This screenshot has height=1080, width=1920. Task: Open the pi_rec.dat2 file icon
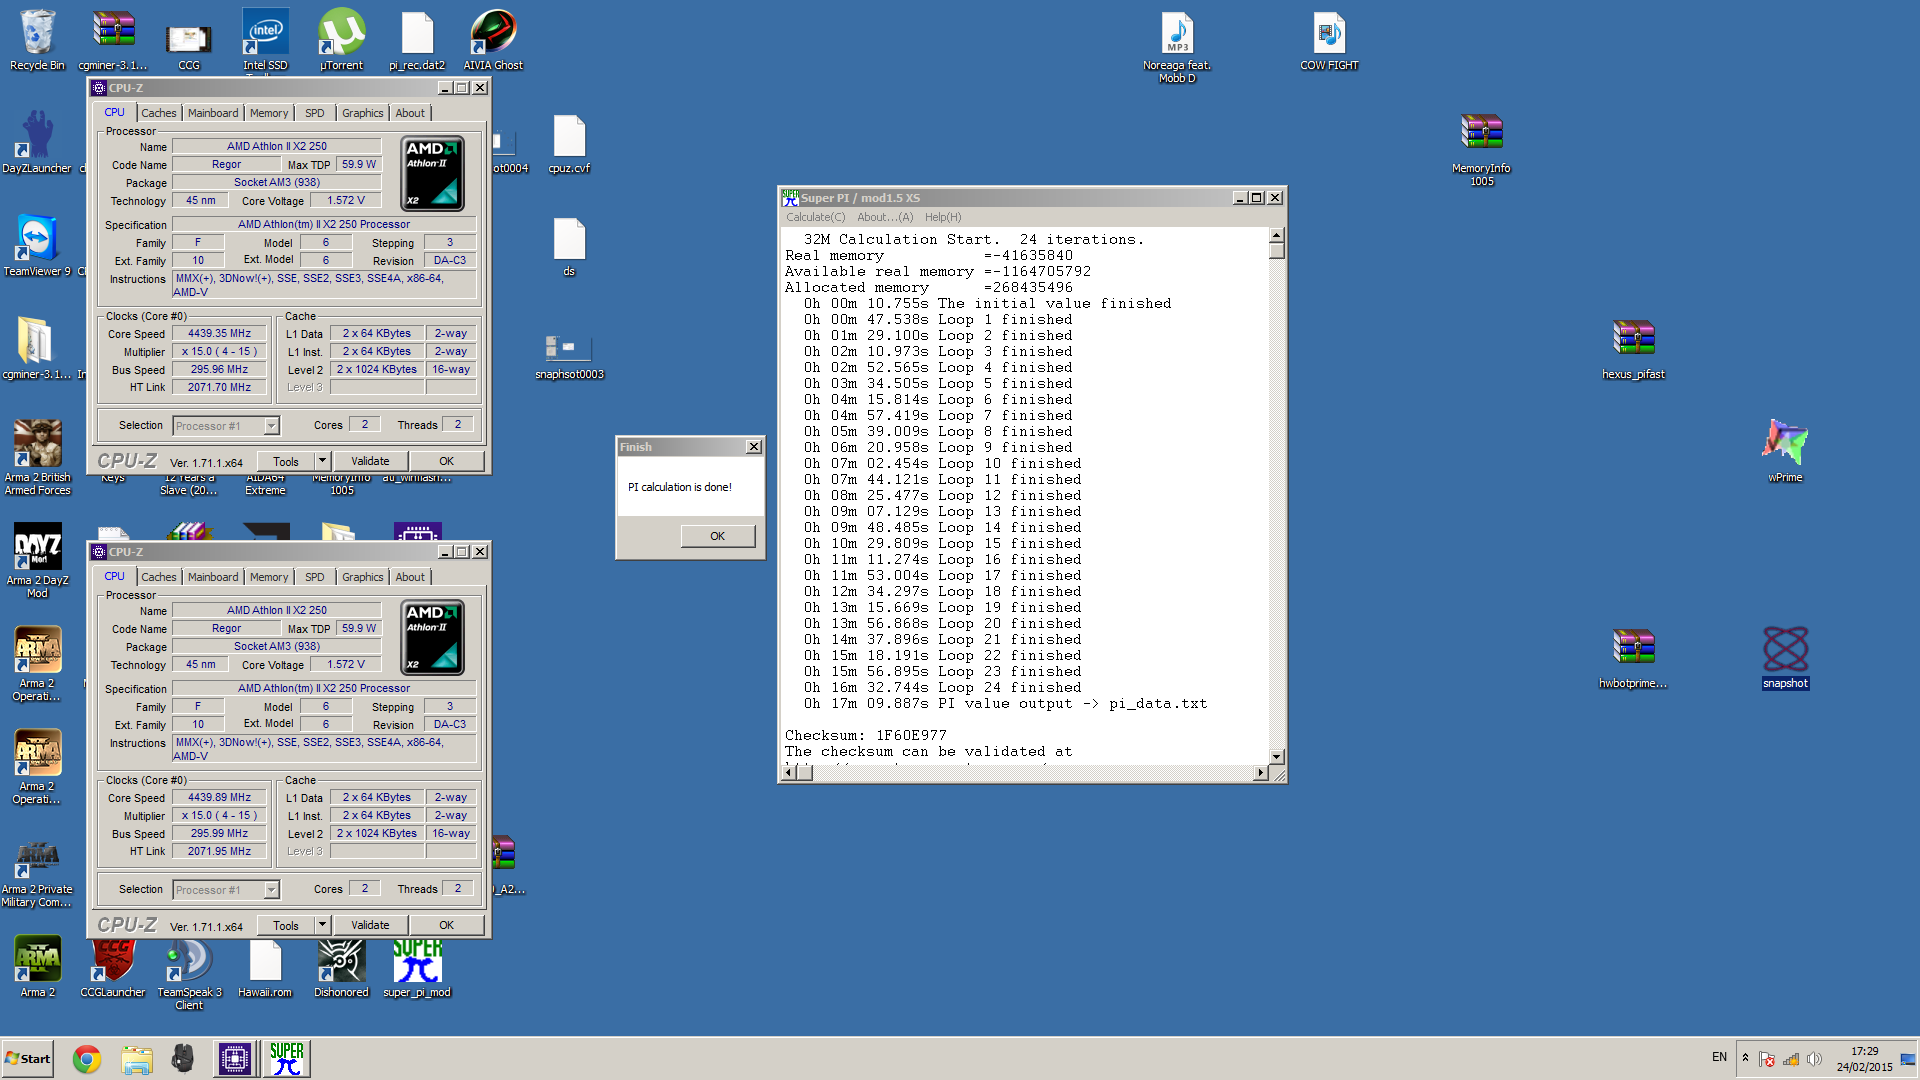coord(417,40)
